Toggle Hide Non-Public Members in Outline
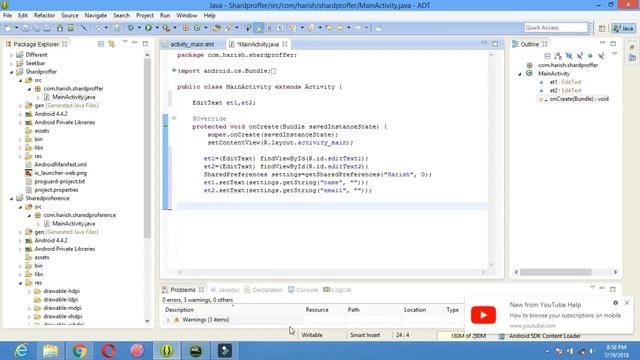Viewport: 640px width, 360px height. click(x=590, y=56)
